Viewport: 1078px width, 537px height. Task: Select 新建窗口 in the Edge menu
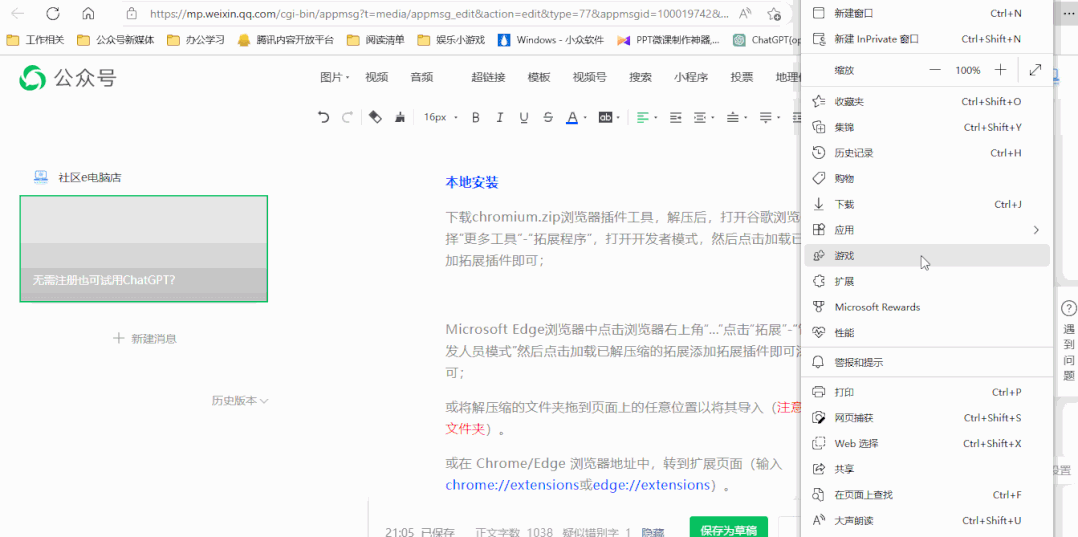tap(927, 13)
